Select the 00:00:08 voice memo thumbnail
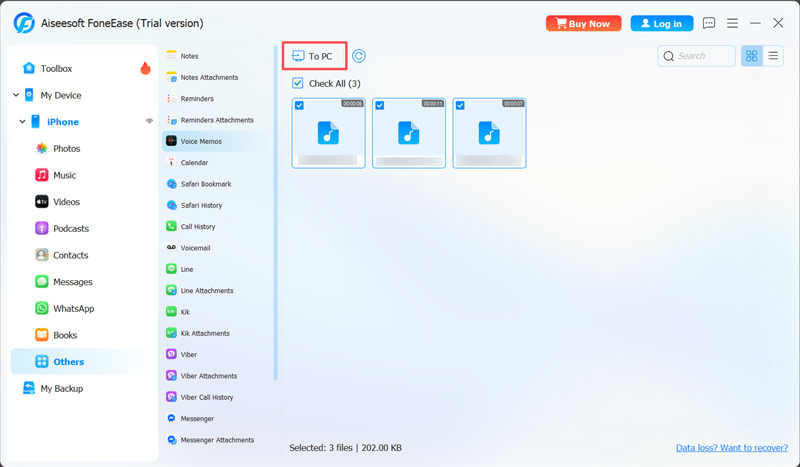This screenshot has width=800, height=467. [328, 133]
